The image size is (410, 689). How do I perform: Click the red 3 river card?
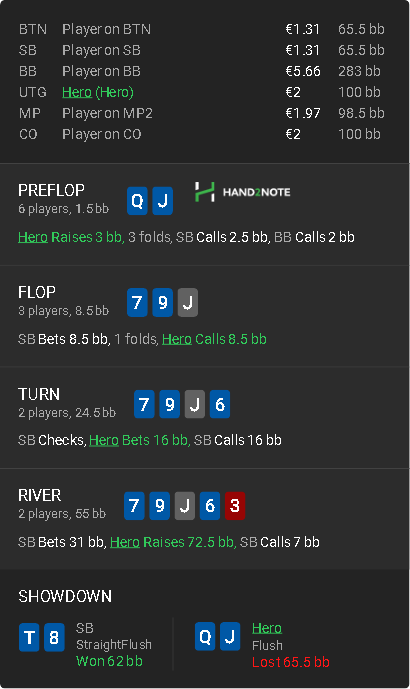(235, 506)
